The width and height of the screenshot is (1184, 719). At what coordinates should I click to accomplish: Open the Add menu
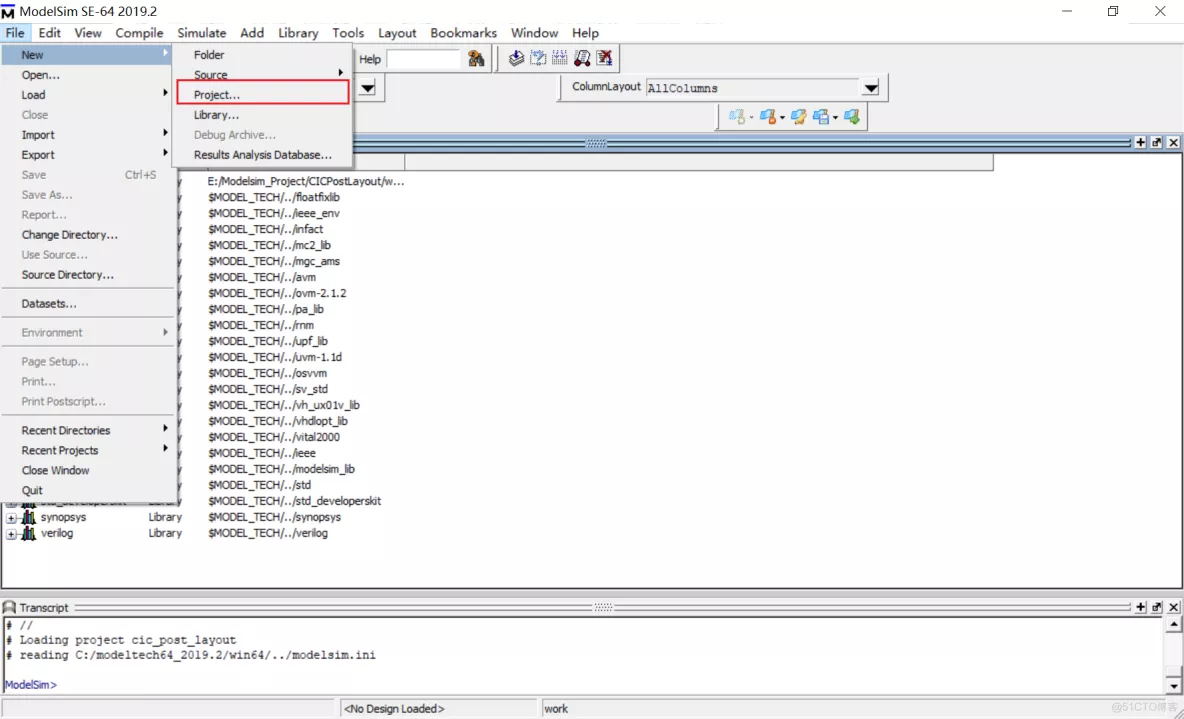(252, 32)
